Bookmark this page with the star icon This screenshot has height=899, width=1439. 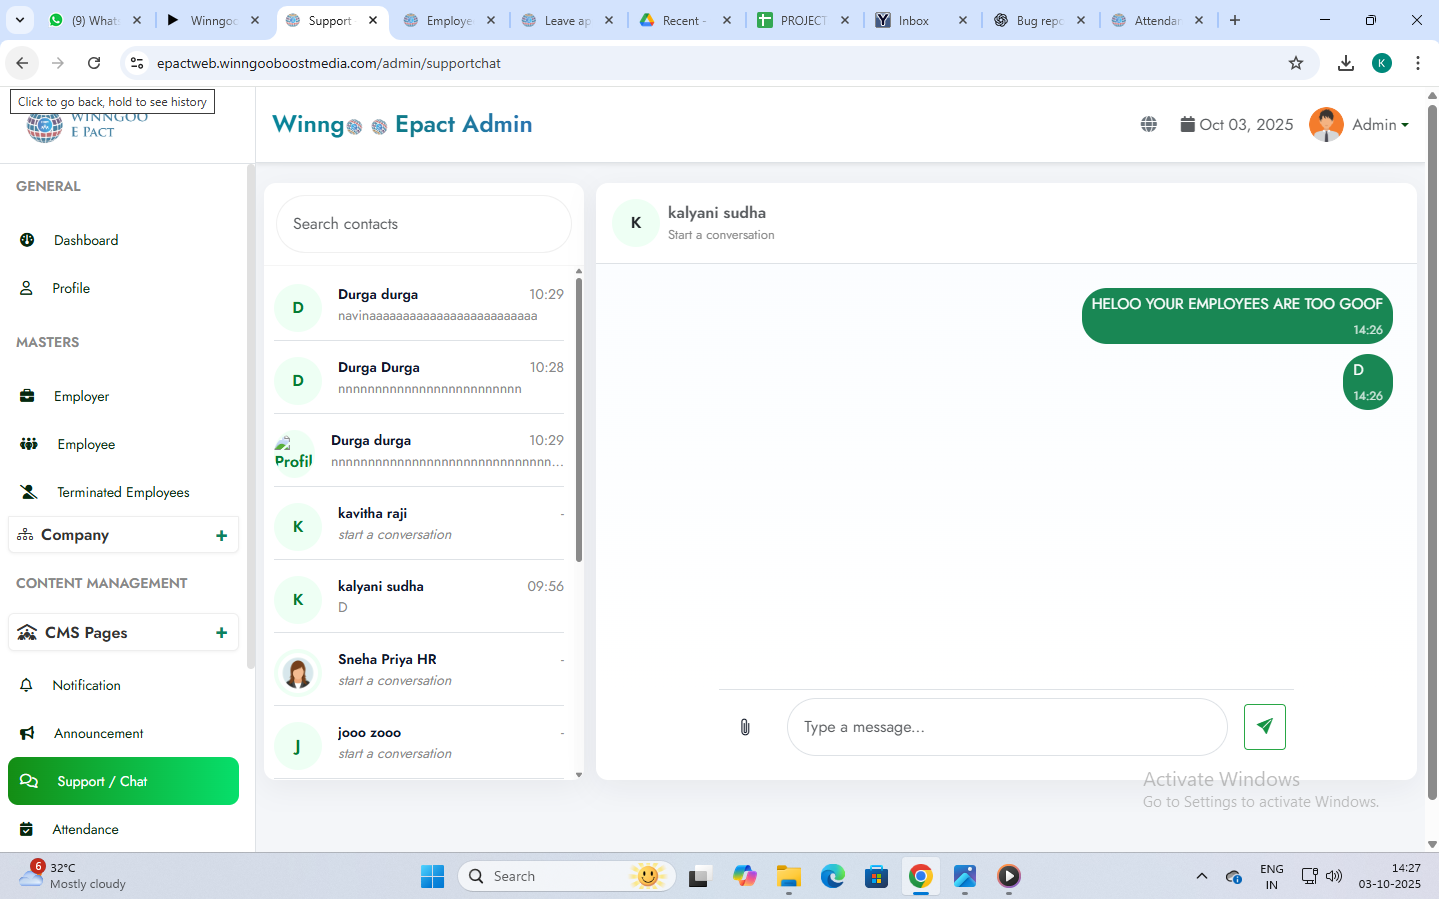tap(1296, 63)
